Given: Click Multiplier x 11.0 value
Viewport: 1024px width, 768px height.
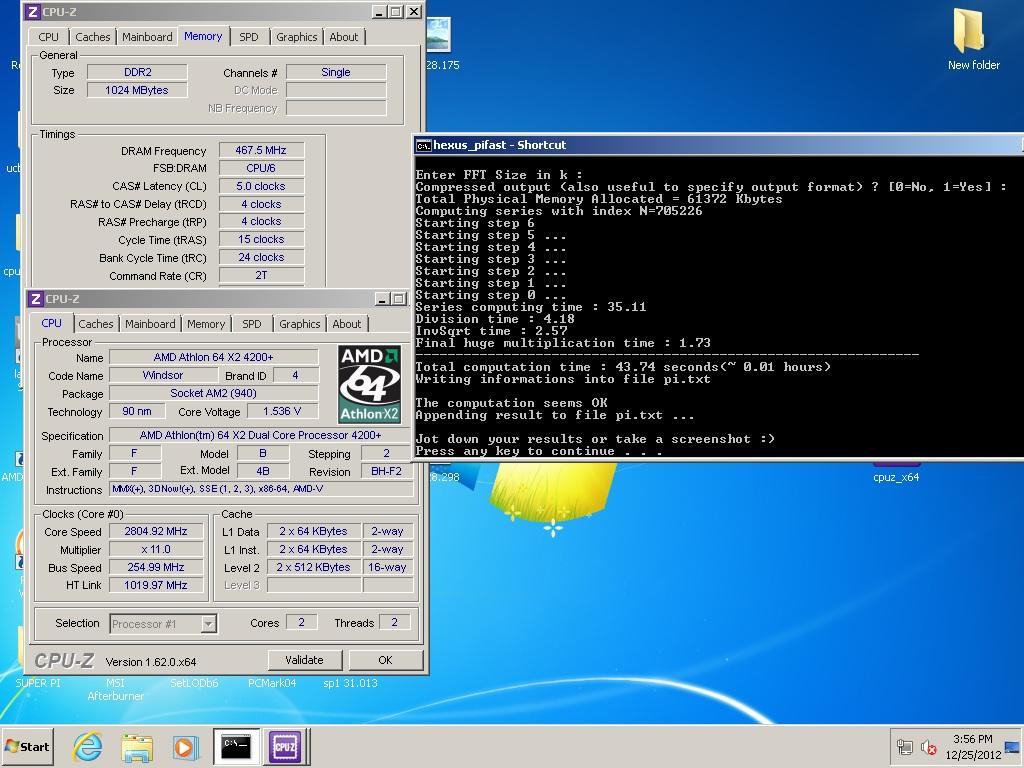Looking at the screenshot, I should 156,549.
